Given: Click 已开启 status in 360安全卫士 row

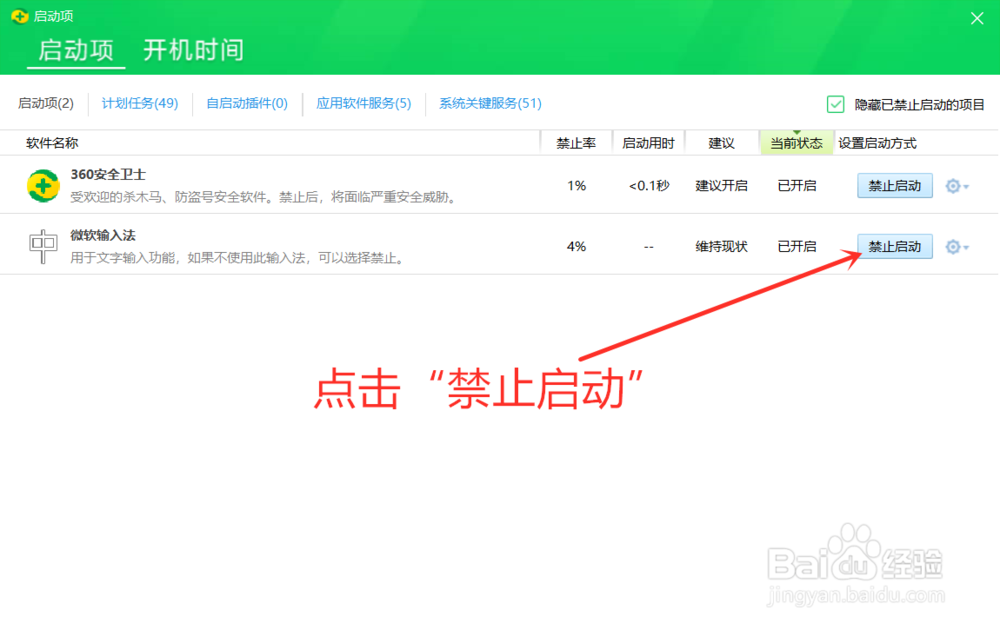Looking at the screenshot, I should click(797, 186).
